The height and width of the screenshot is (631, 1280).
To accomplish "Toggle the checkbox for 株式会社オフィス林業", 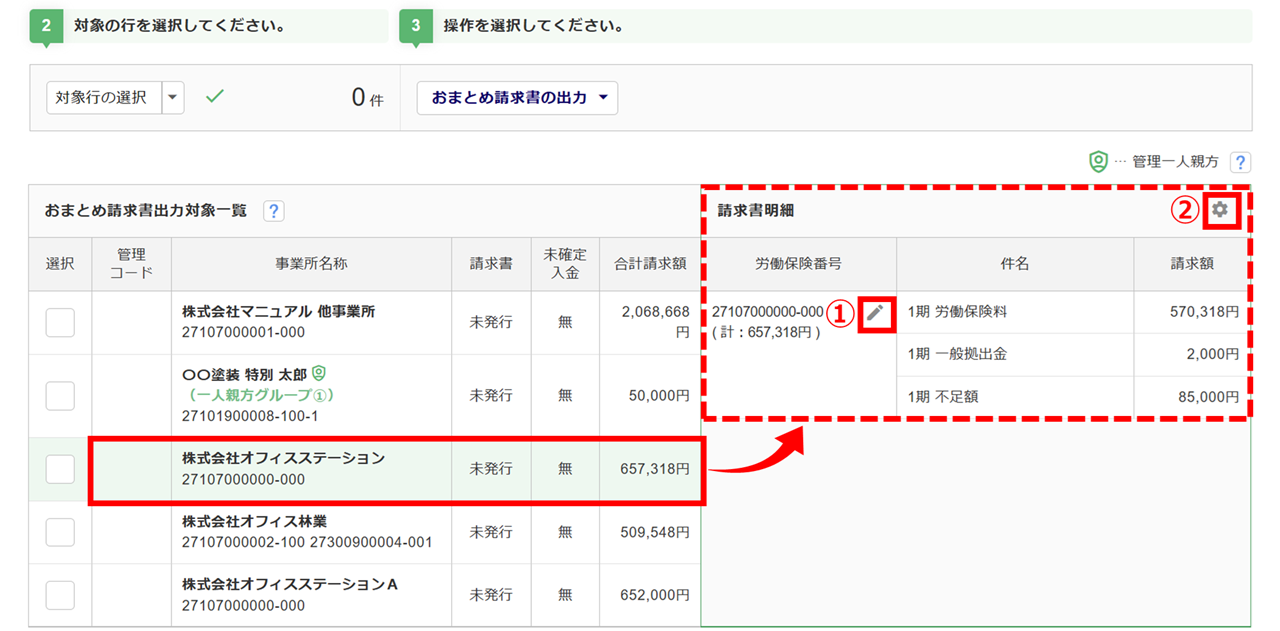I will pos(60,532).
